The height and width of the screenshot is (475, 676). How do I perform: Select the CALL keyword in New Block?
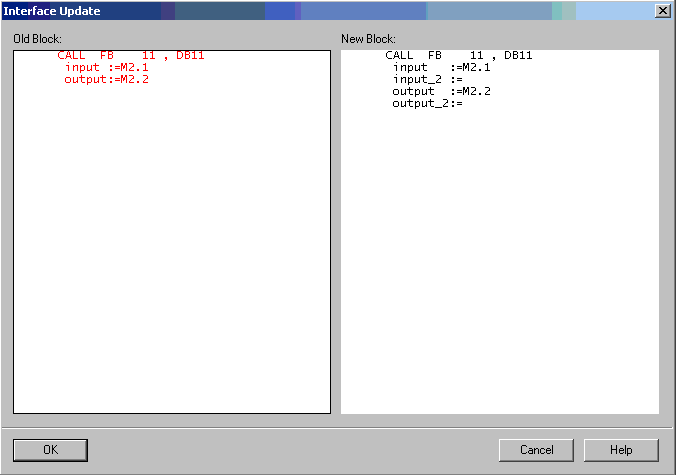(x=399, y=55)
